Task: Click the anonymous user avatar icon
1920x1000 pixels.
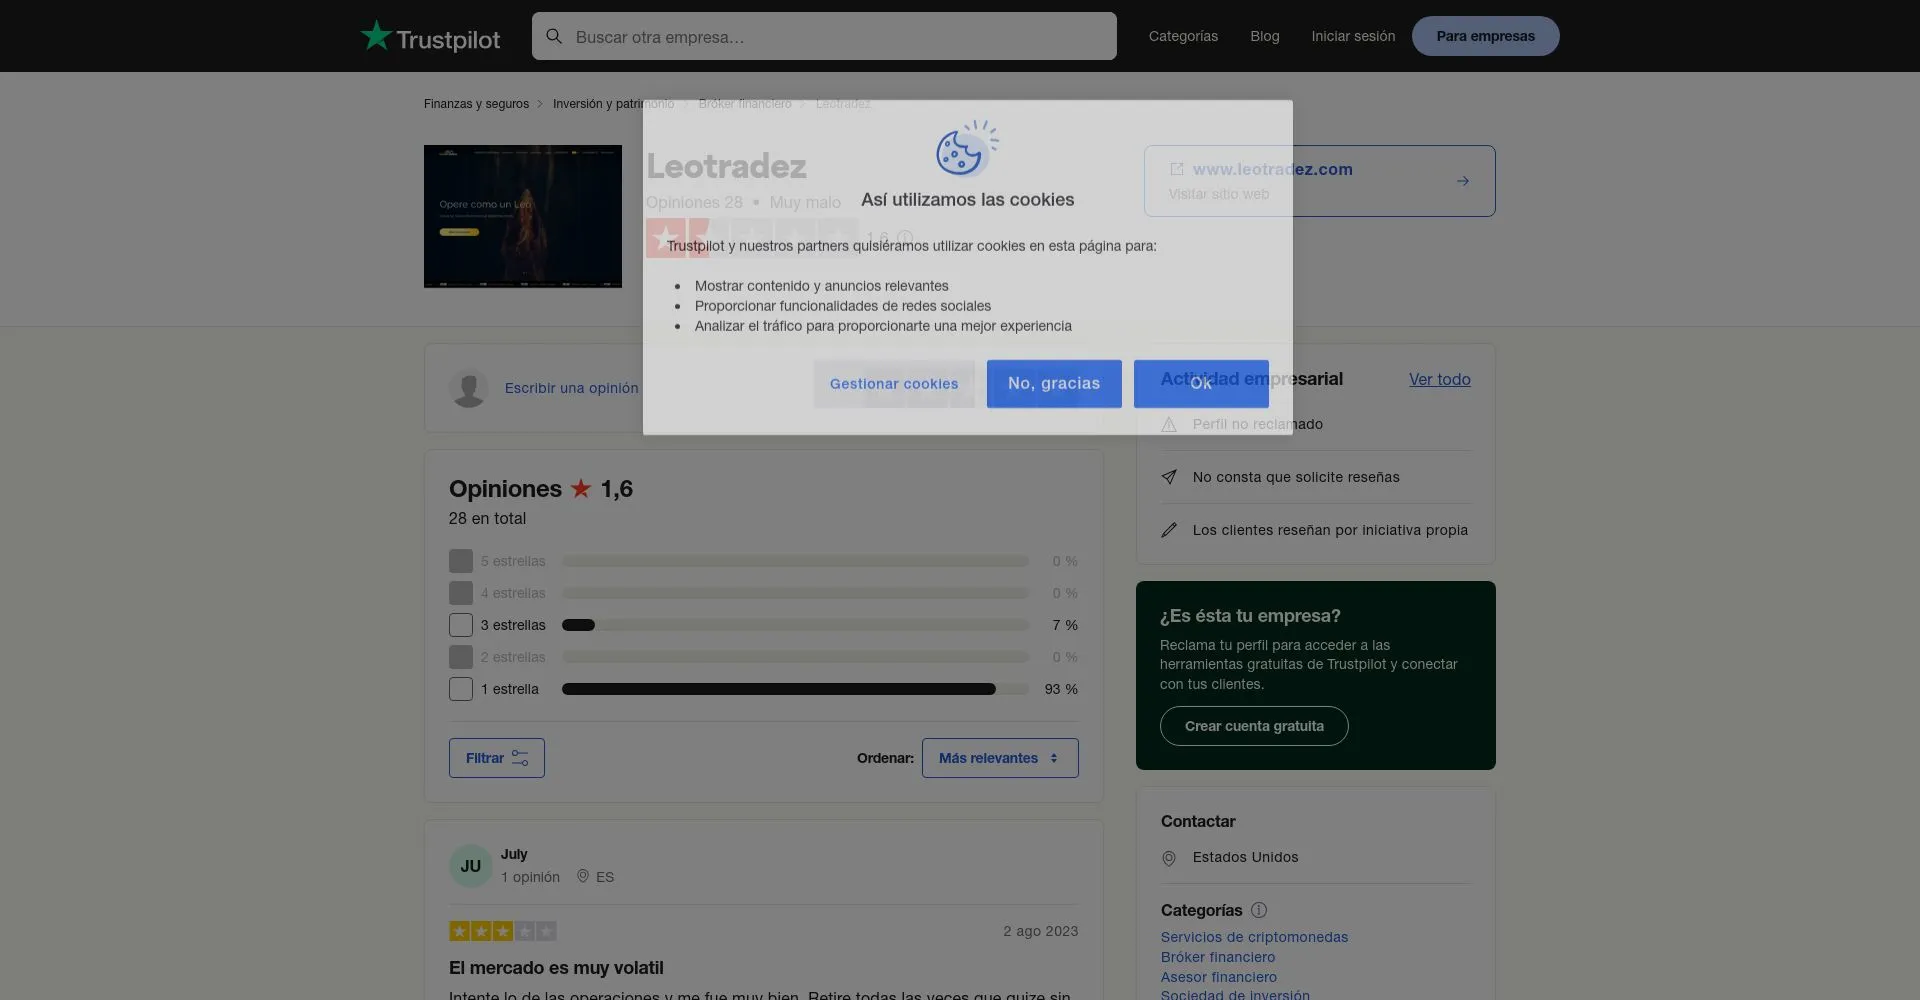Action: point(469,388)
